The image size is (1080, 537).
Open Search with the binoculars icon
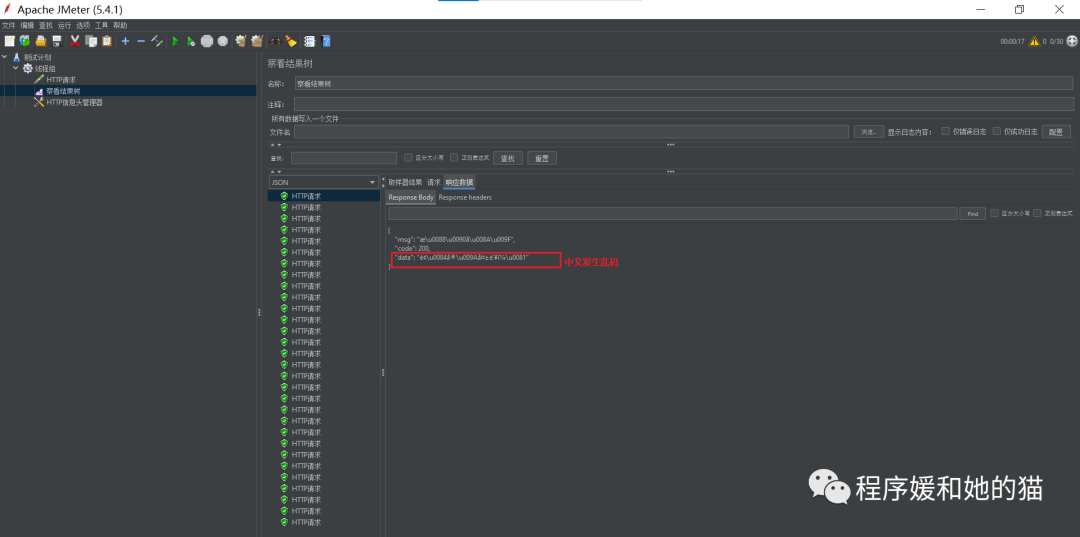click(x=276, y=41)
